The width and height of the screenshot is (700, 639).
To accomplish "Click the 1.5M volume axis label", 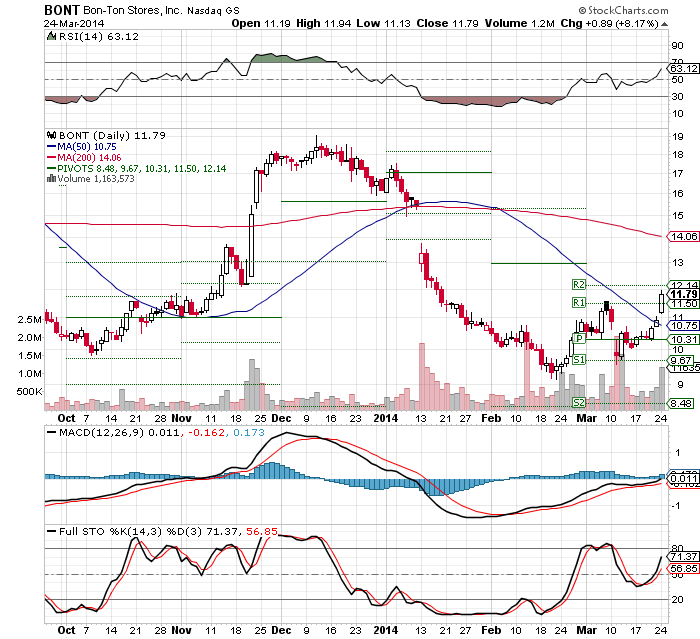I will (x=29, y=355).
